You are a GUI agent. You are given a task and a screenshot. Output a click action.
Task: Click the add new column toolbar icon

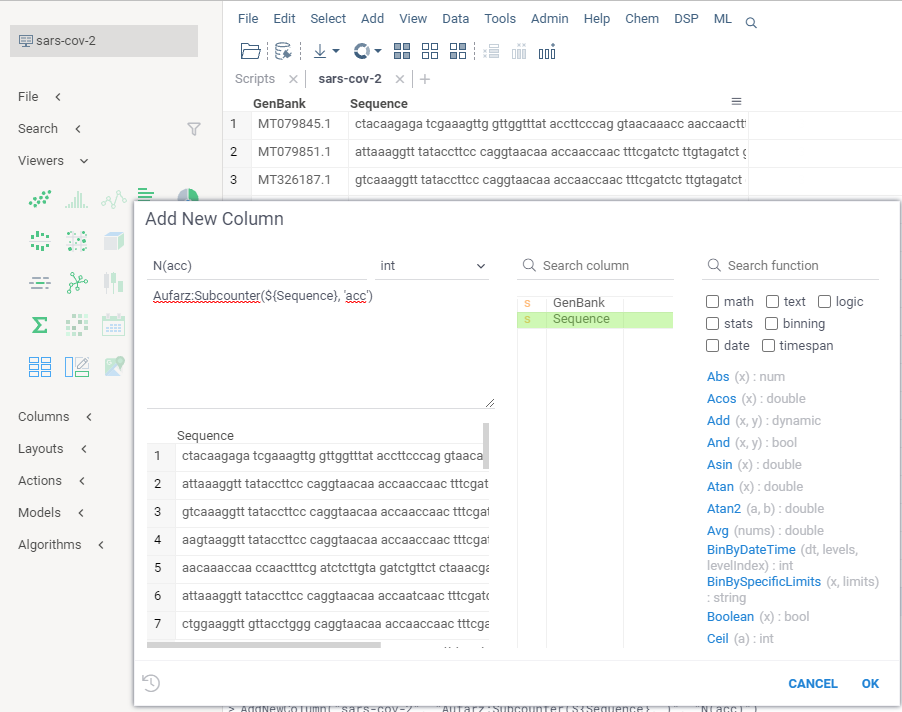coord(547,51)
